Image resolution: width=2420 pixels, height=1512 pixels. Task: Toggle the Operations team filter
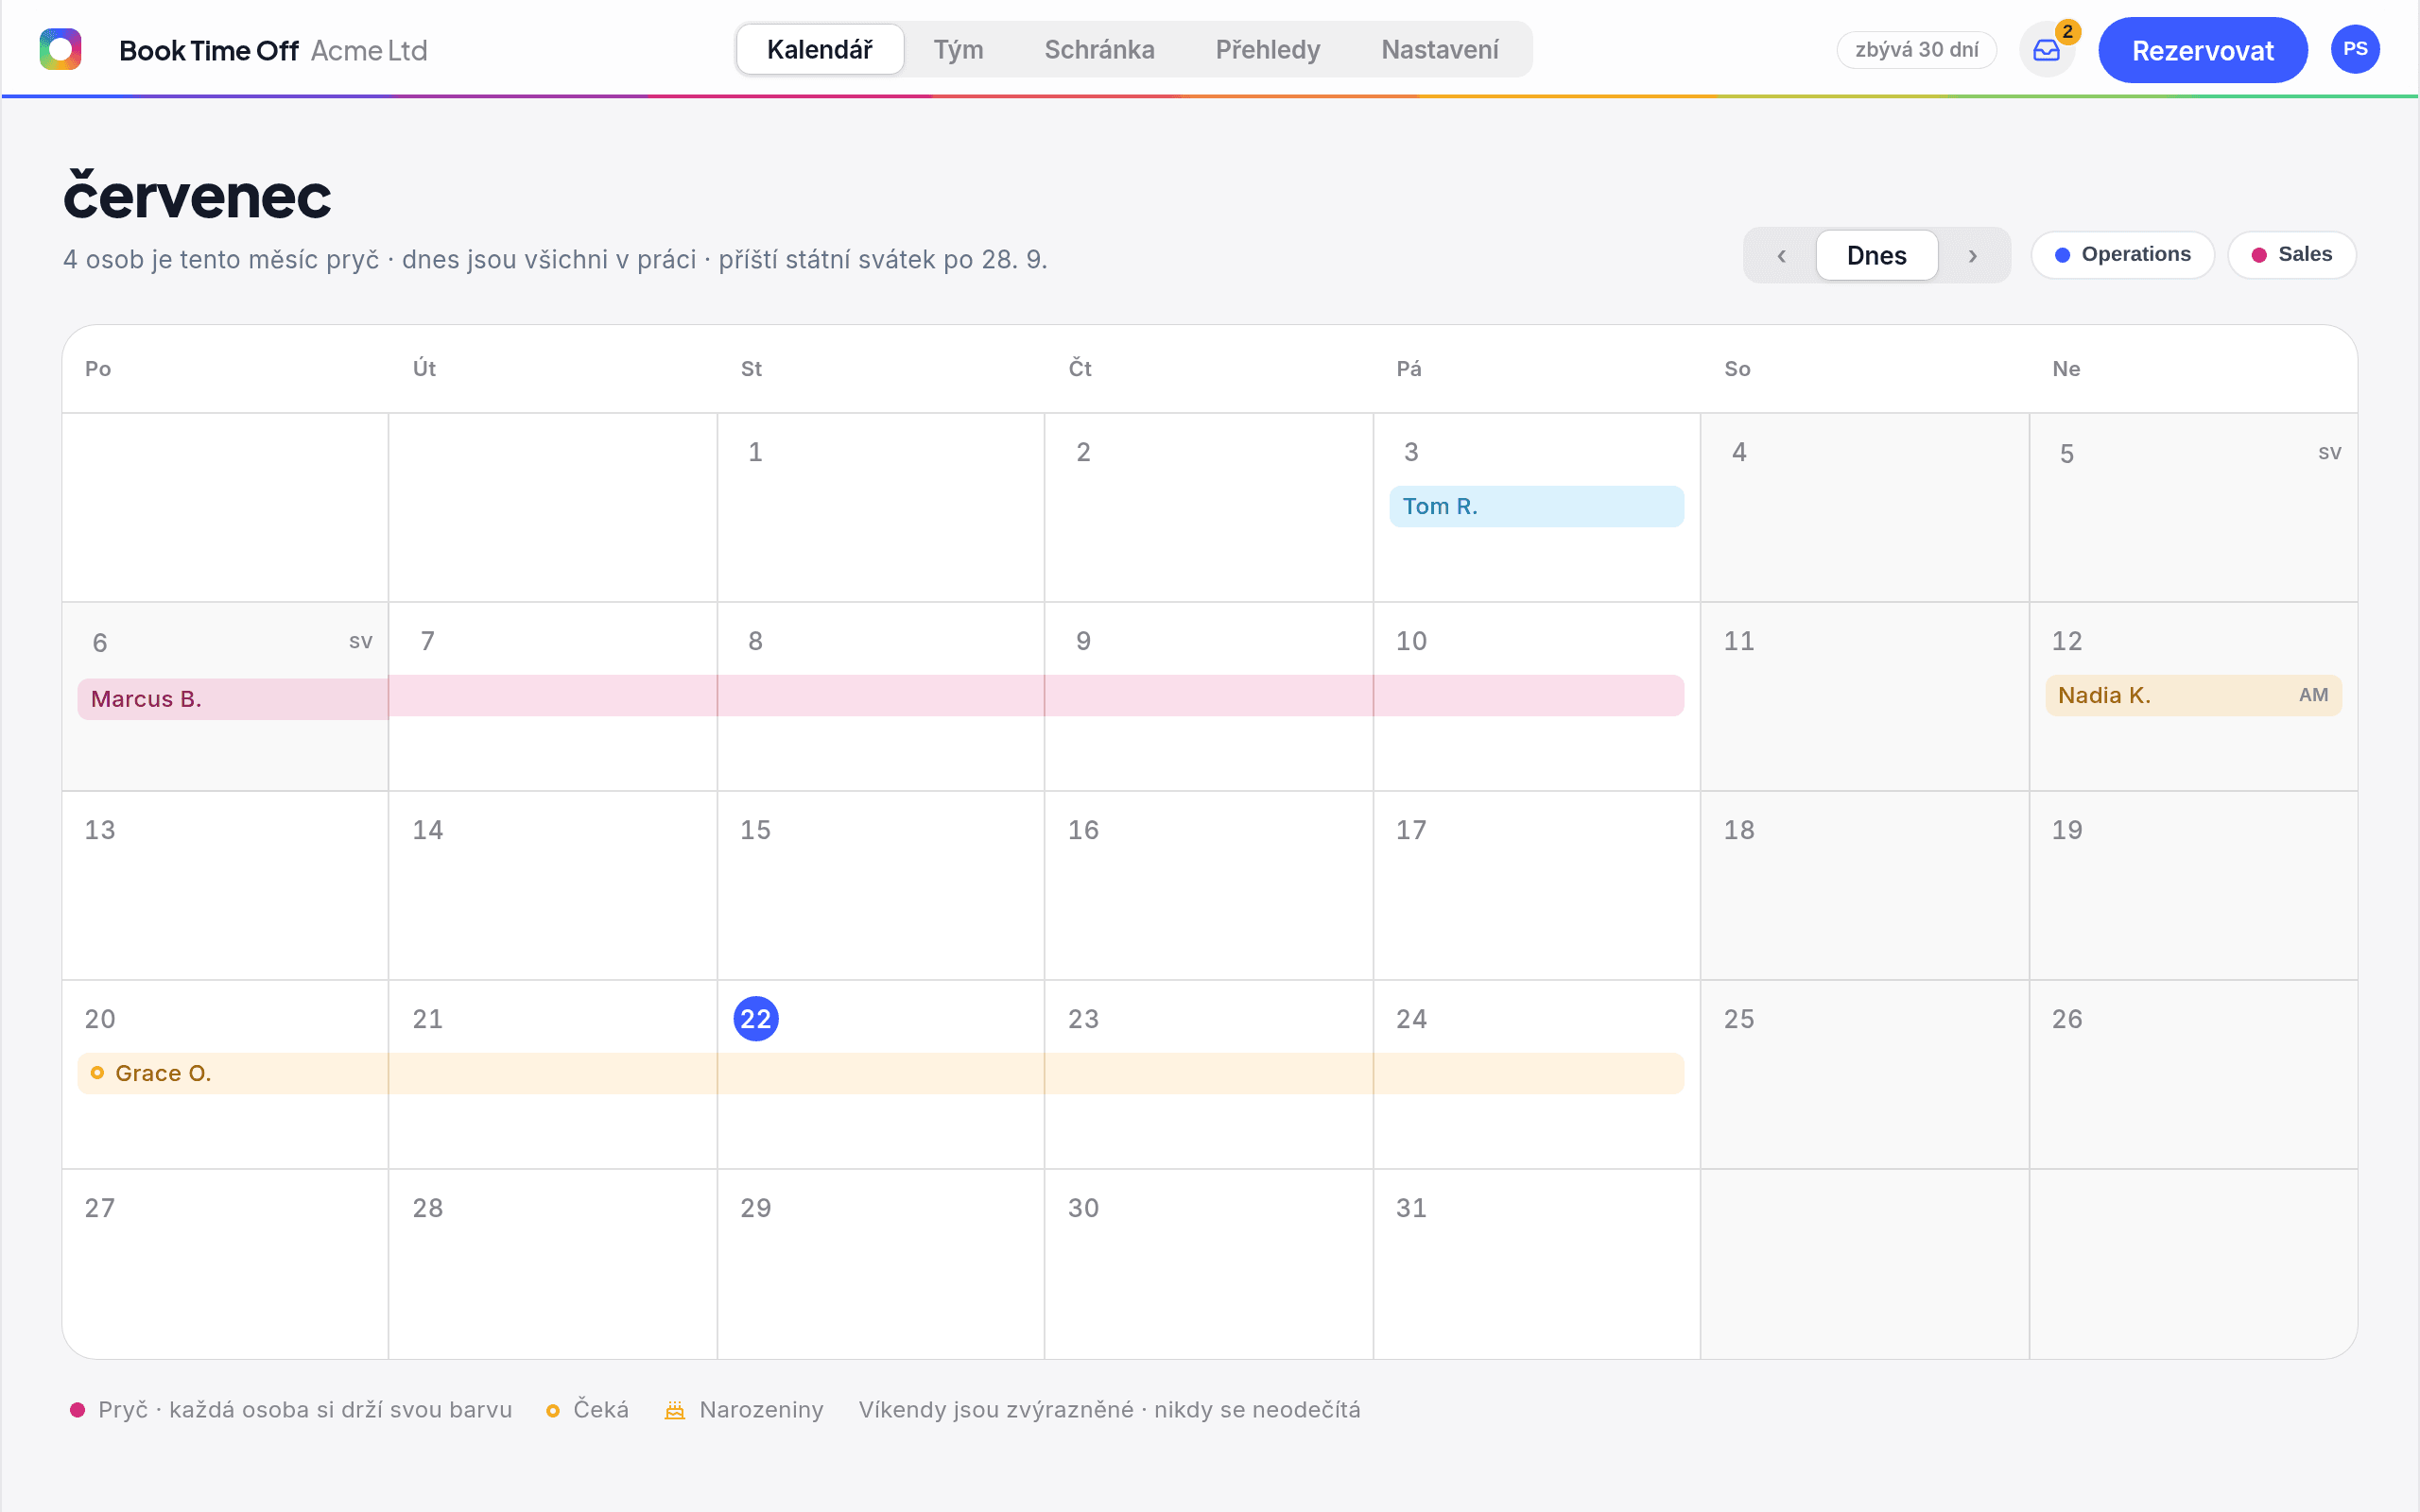[x=2122, y=255]
